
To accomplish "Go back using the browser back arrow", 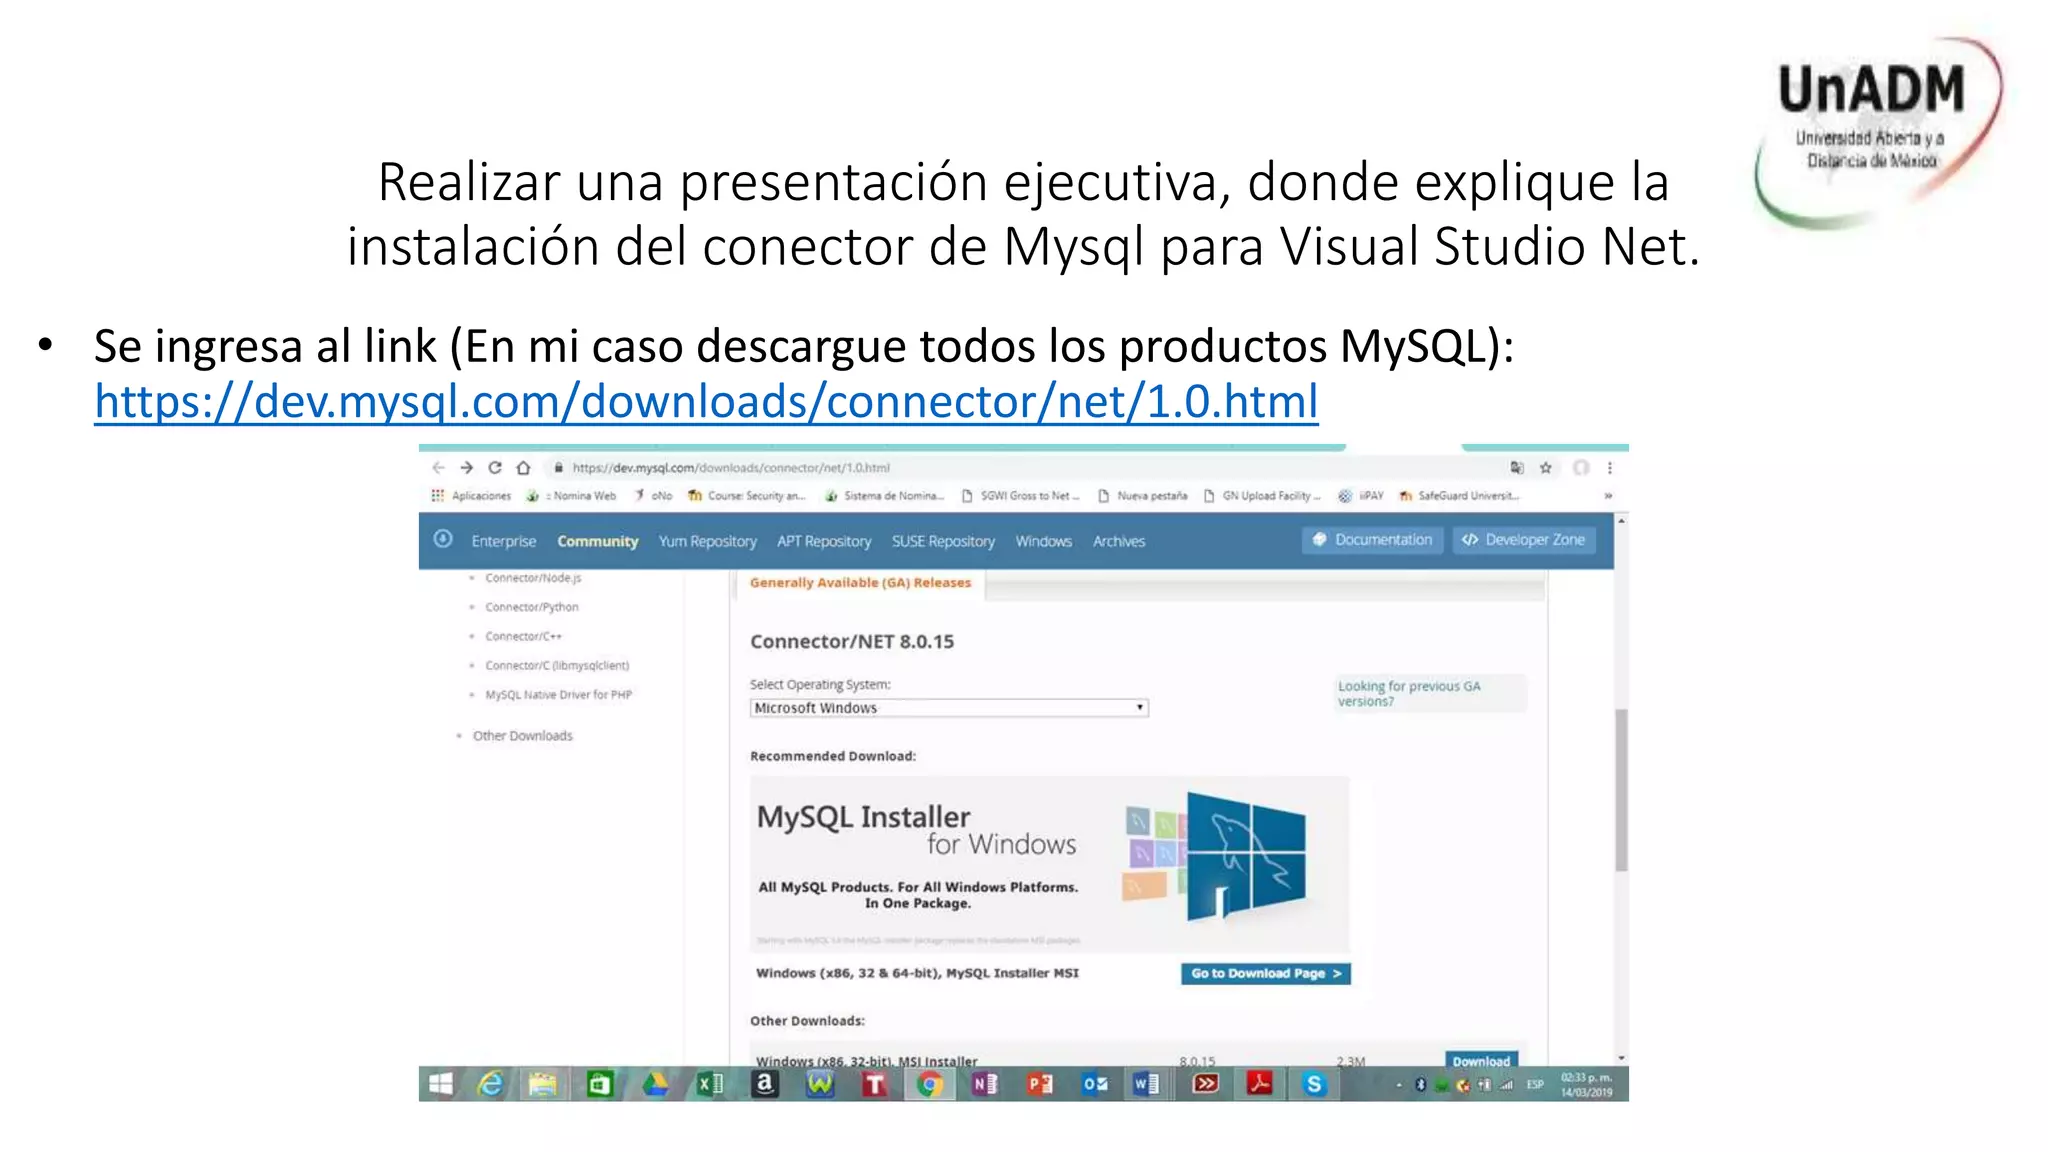I will tap(438, 467).
